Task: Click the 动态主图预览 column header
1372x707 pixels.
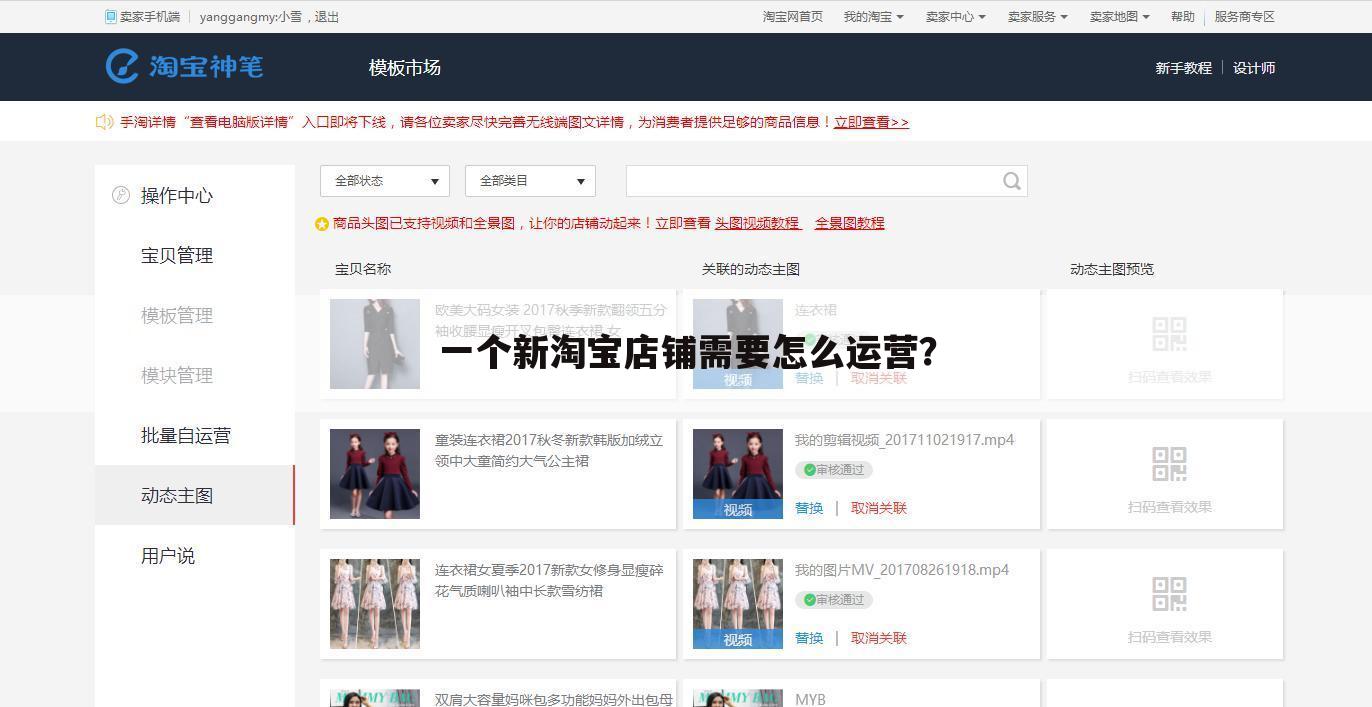Action: coord(1112,269)
